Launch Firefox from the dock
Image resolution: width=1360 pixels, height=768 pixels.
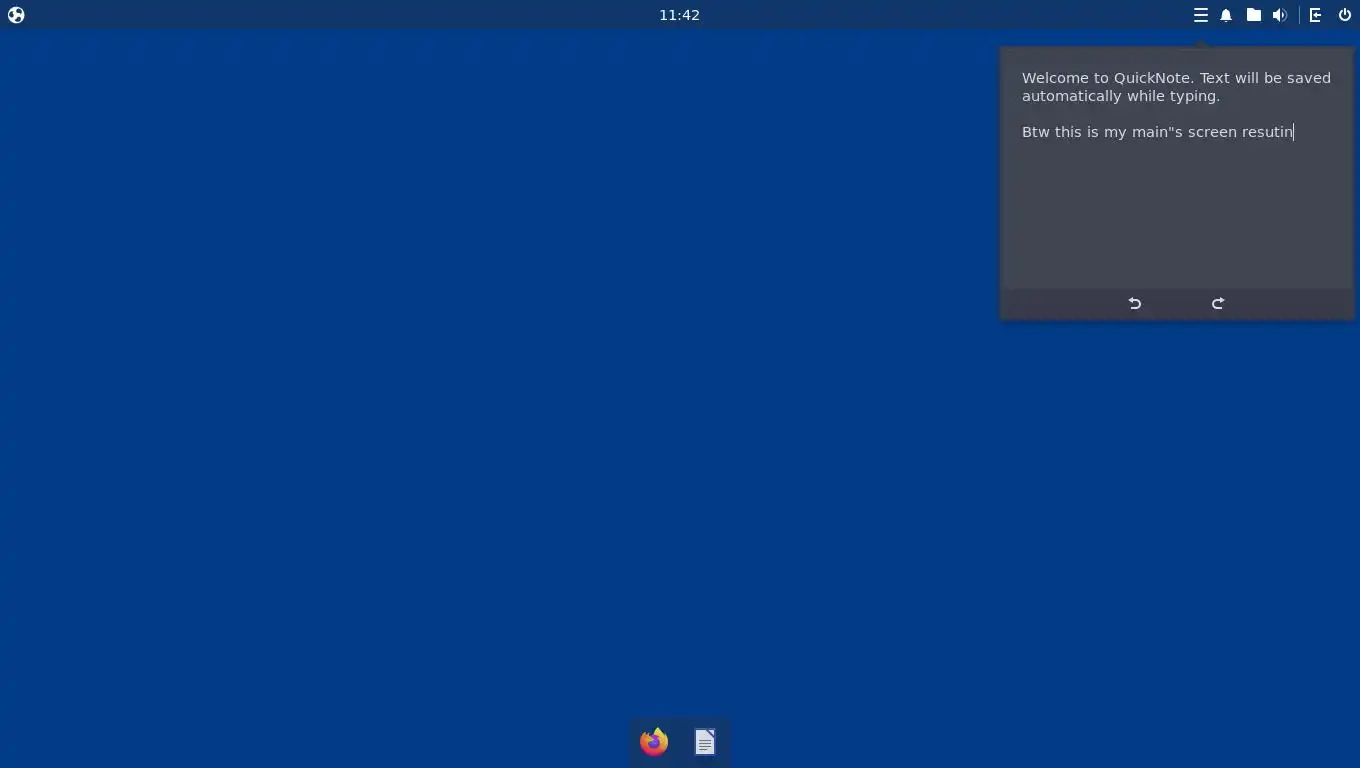pyautogui.click(x=654, y=742)
